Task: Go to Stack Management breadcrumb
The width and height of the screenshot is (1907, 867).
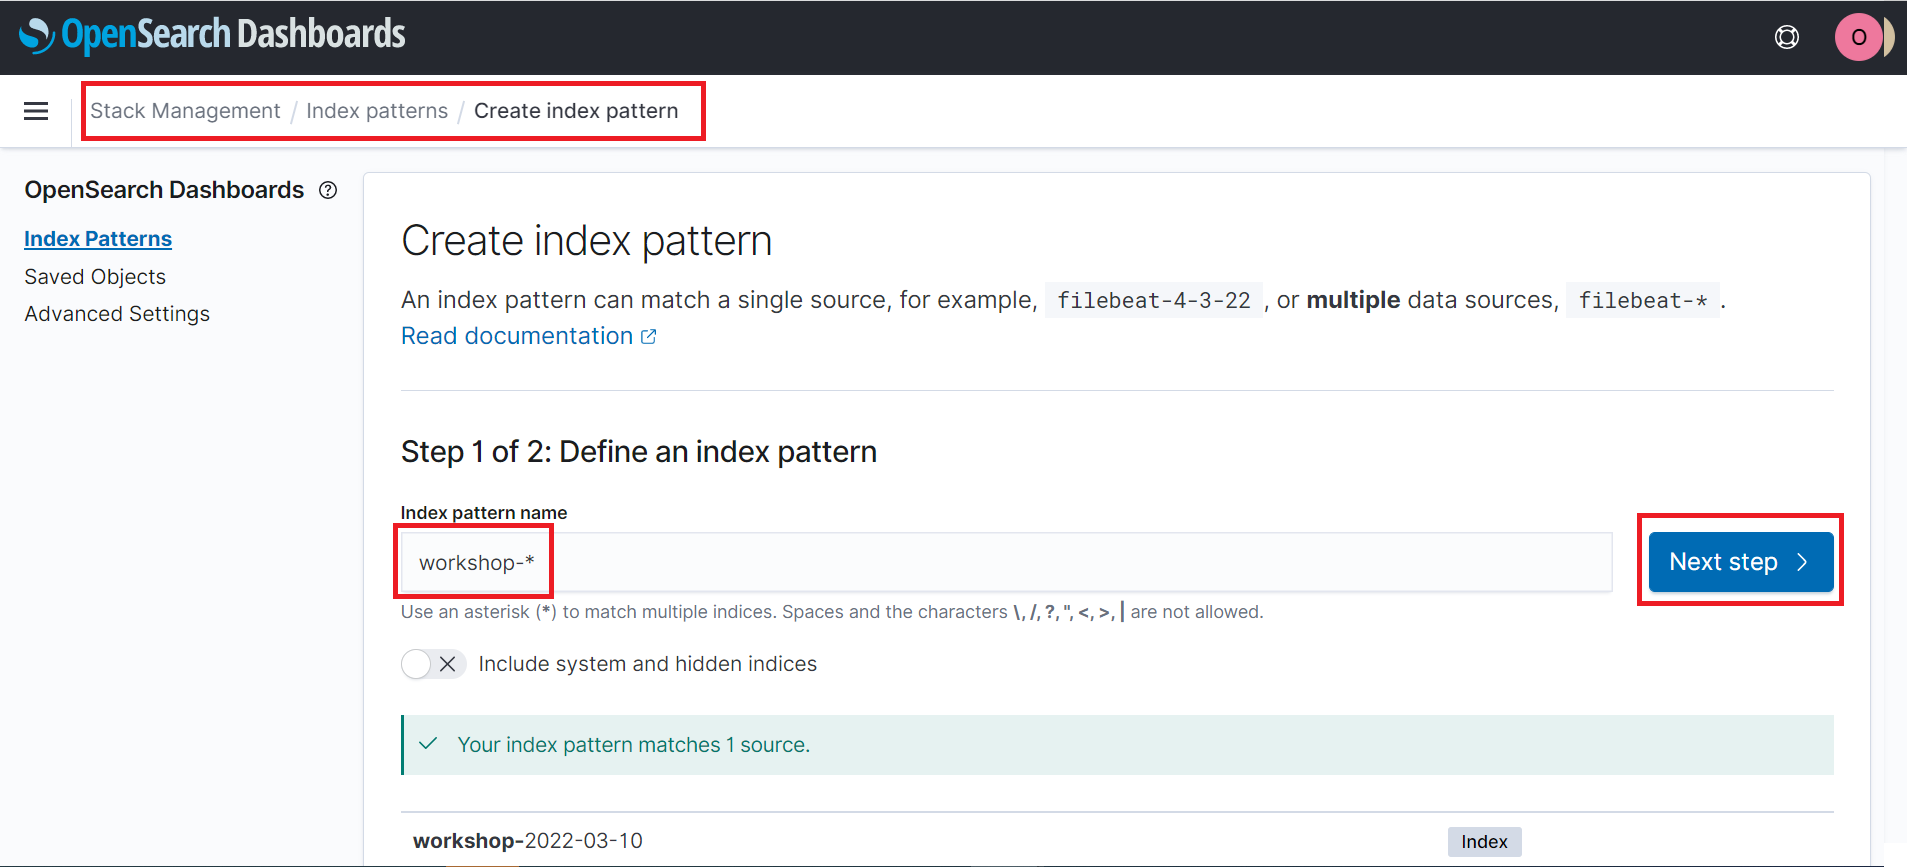Action: click(185, 111)
